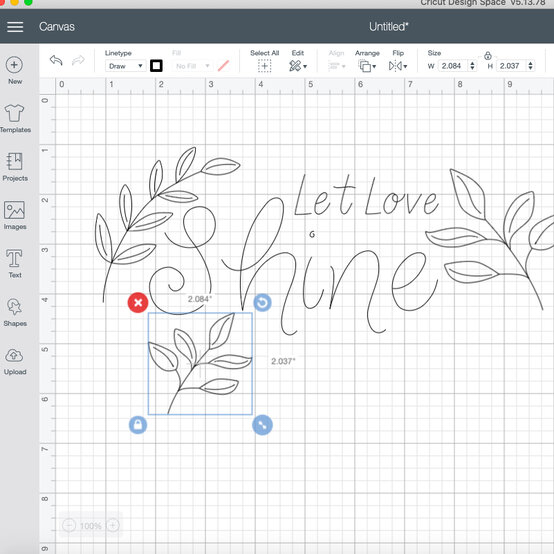Open the Projects panel

click(15, 167)
